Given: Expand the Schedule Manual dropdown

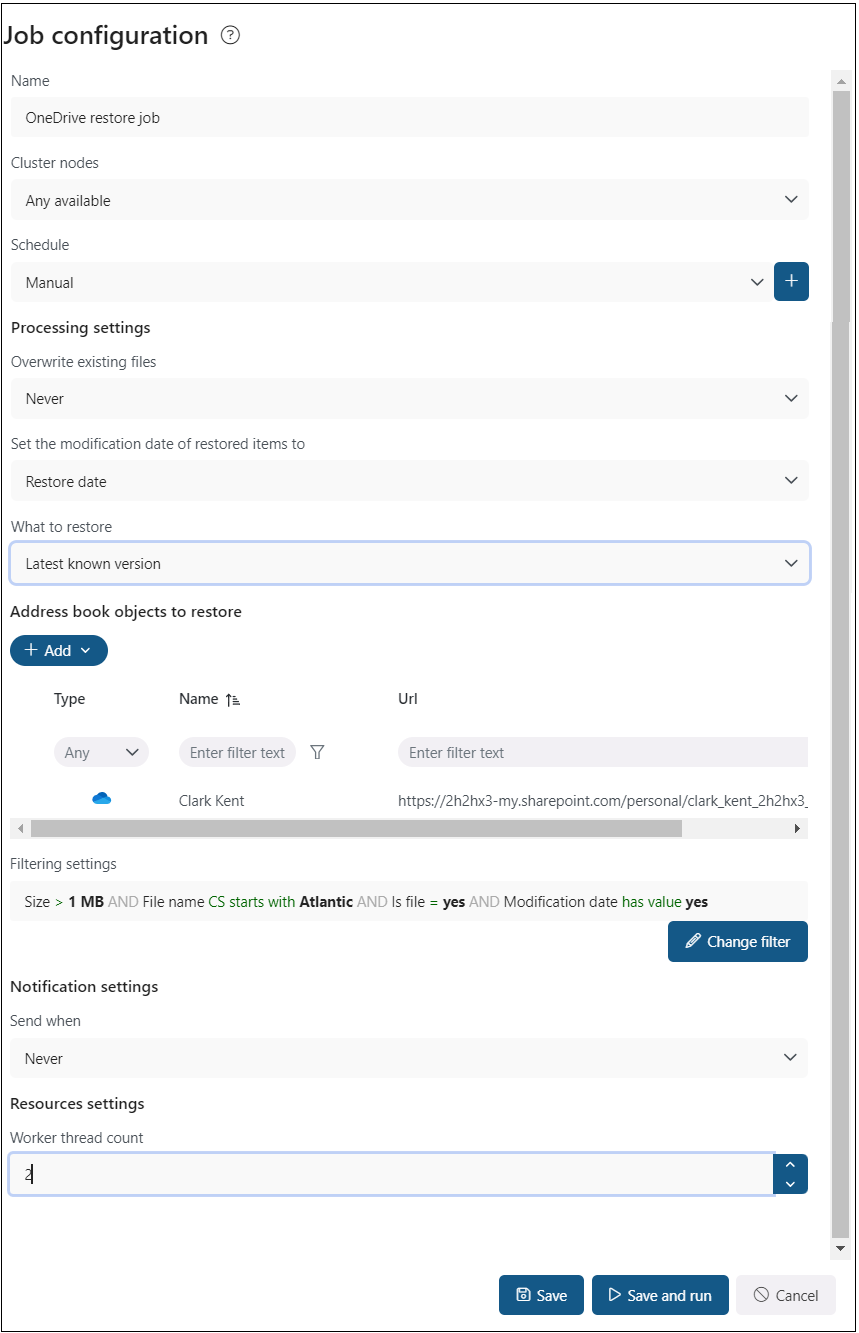Looking at the screenshot, I should click(390, 282).
